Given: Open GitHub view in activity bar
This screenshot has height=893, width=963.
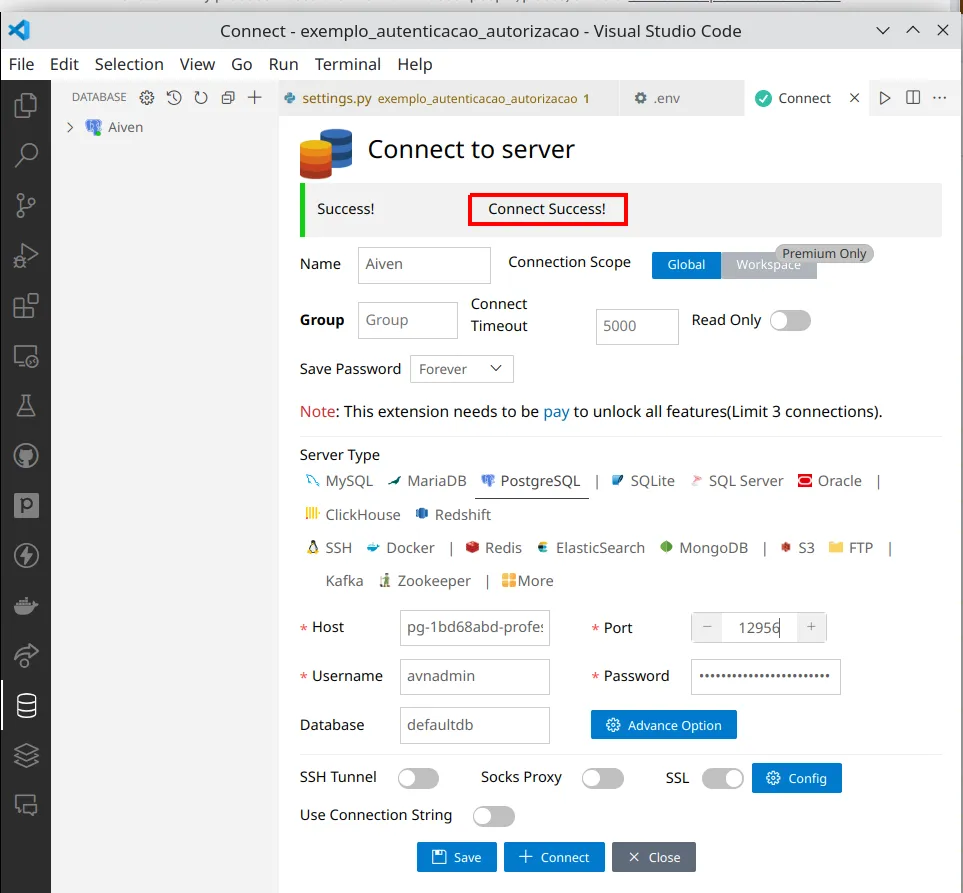Looking at the screenshot, I should 26,456.
